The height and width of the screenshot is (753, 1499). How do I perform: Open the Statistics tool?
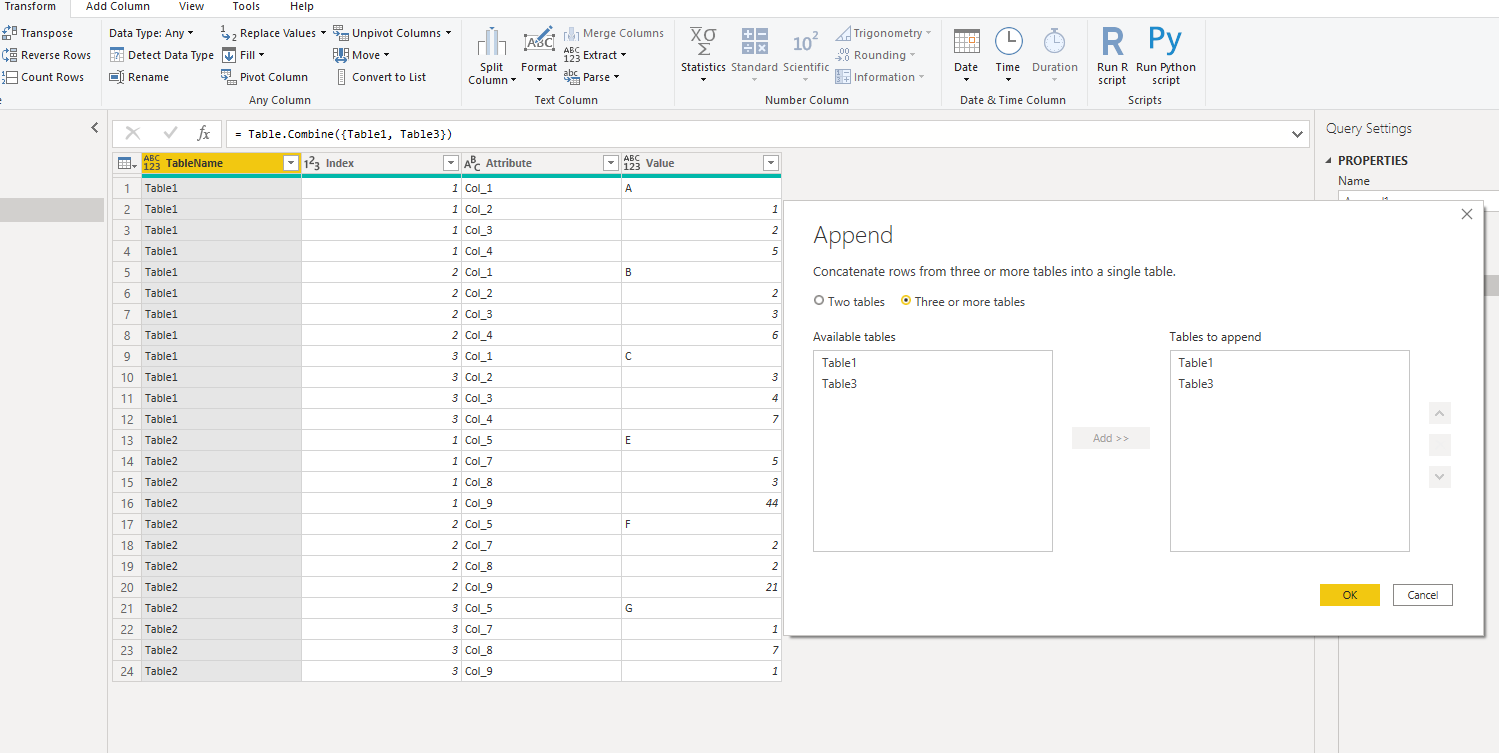(703, 54)
